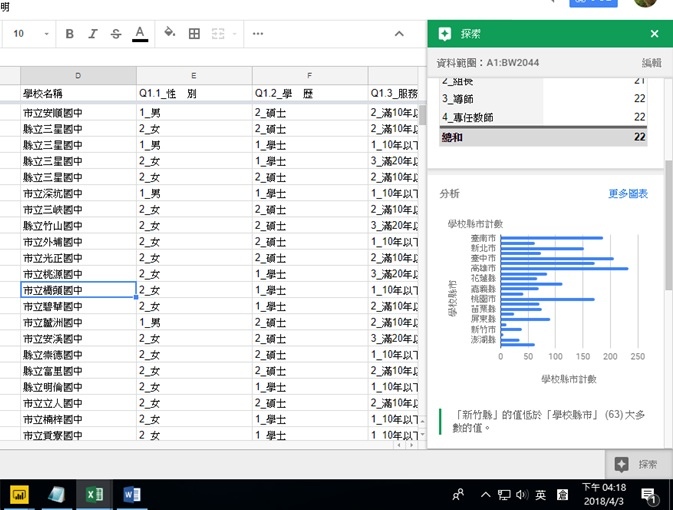This screenshot has width=673, height=510.
Task: Switch input language 英 indicator
Action: point(540,495)
